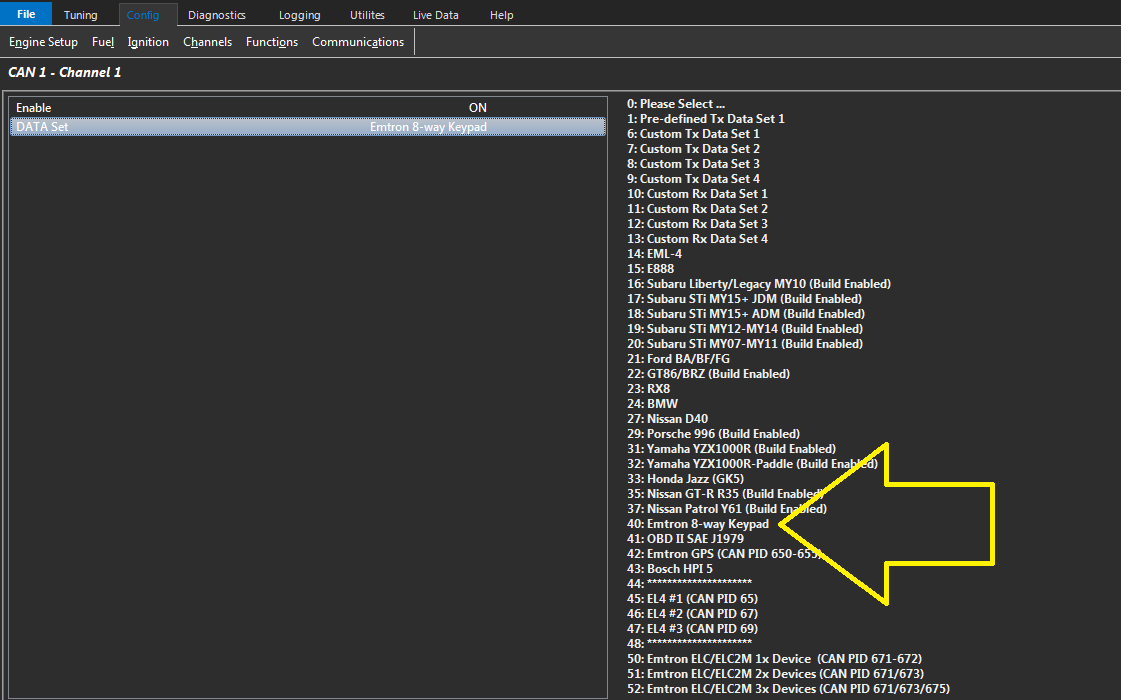This screenshot has width=1121, height=700.
Task: Open the Channels submenu
Action: 207,42
